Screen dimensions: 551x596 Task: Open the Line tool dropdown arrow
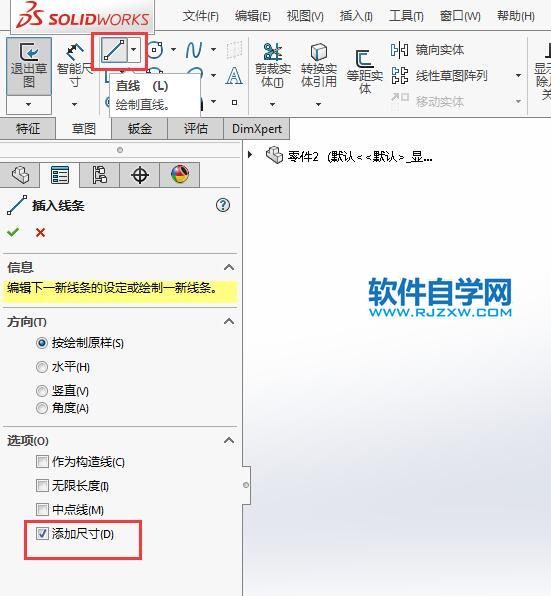coord(134,50)
